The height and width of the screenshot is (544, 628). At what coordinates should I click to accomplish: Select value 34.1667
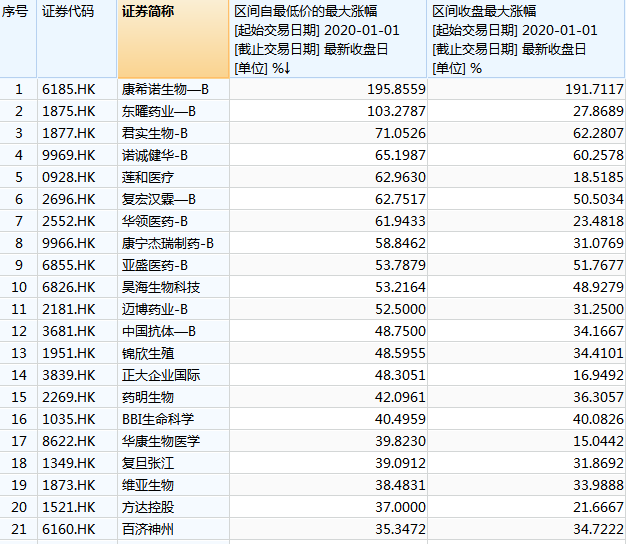point(598,331)
